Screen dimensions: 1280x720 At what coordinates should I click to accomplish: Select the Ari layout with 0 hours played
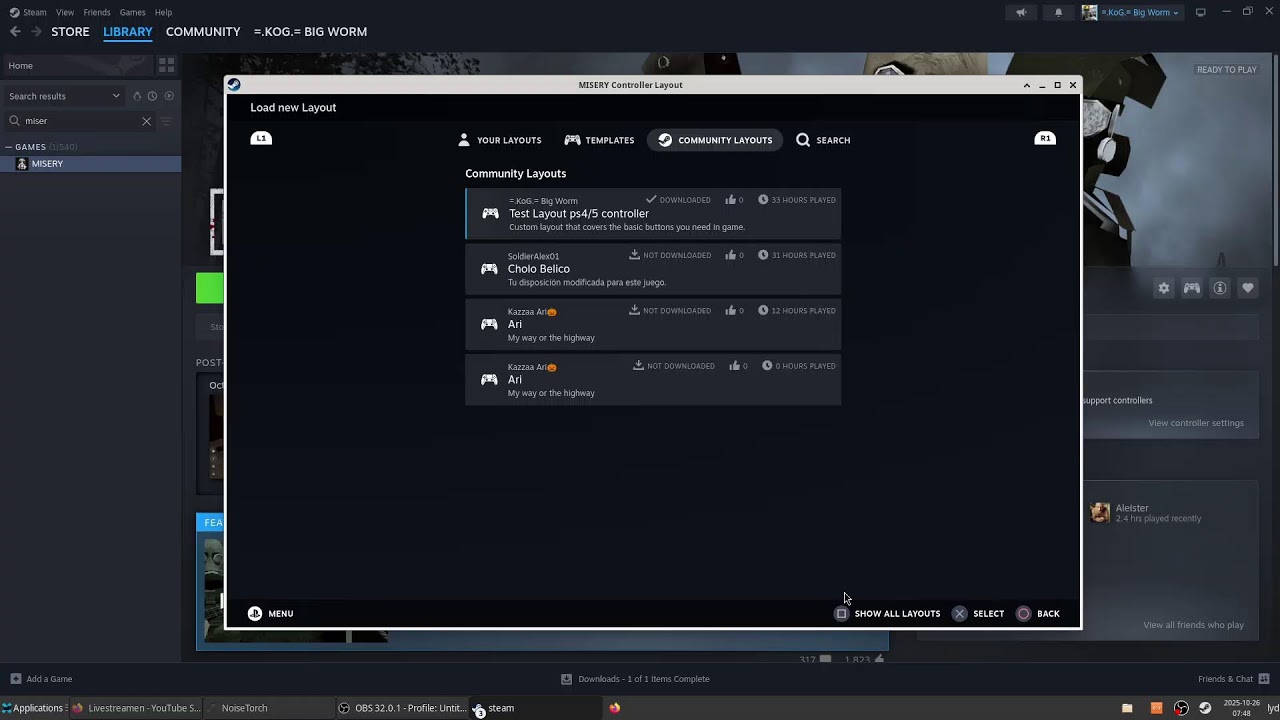pyautogui.click(x=653, y=379)
